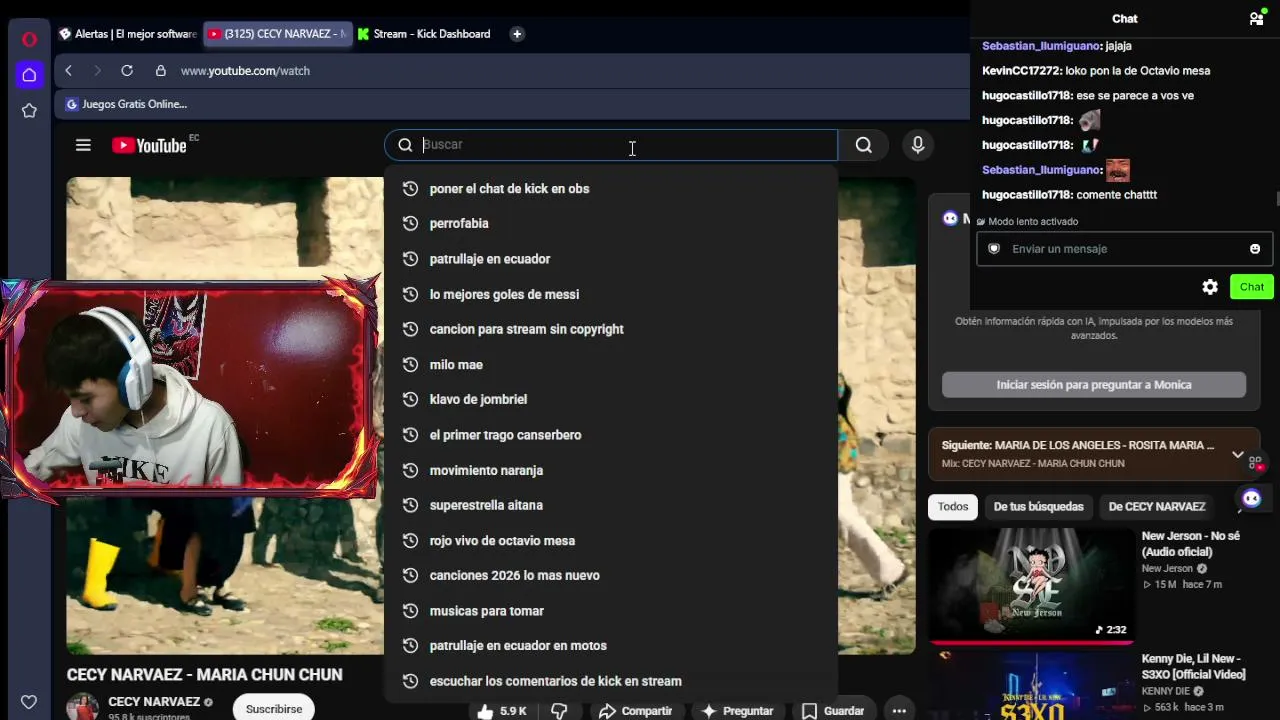Viewport: 1280px width, 720px height.
Task: Go back with the browser back arrow
Action: pyautogui.click(x=68, y=71)
